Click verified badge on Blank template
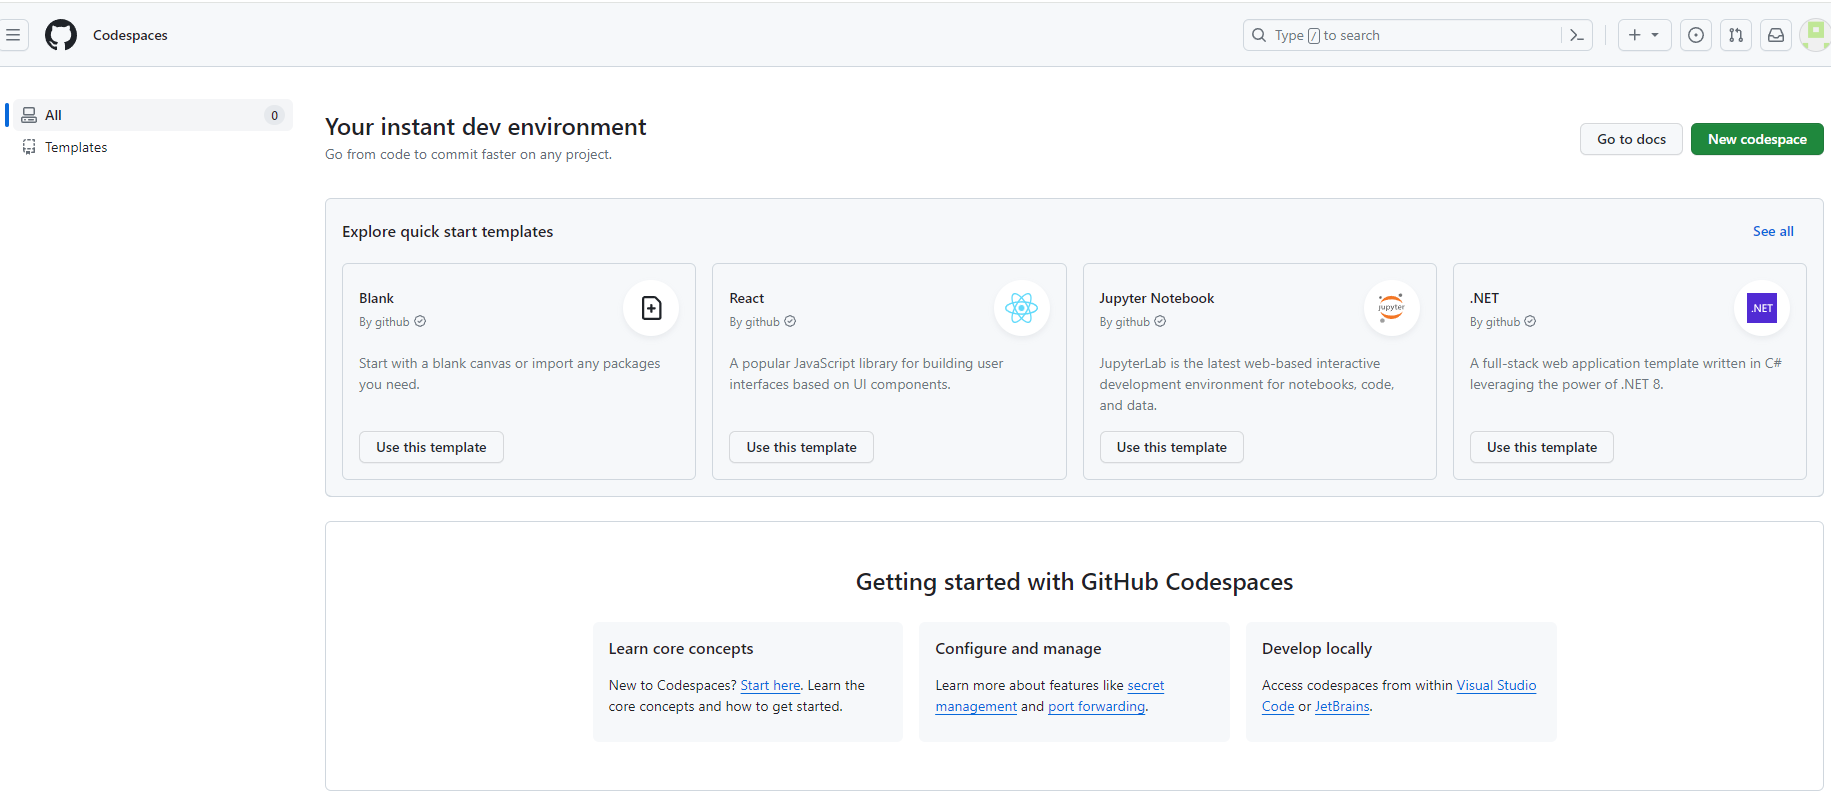Screen dimensions: 1831x795 coord(420,321)
